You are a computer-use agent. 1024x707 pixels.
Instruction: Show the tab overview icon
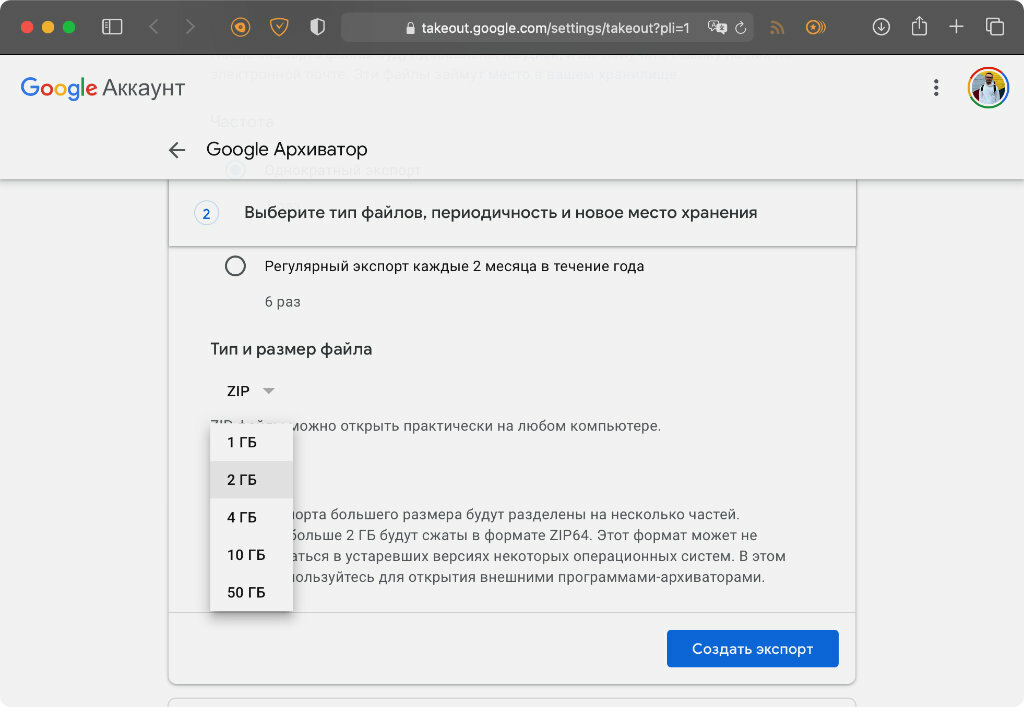point(995,27)
